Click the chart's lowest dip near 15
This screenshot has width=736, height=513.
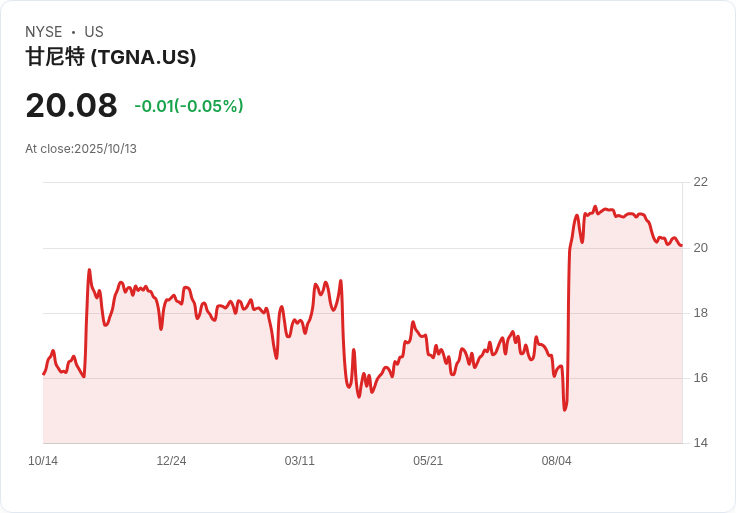coord(565,409)
